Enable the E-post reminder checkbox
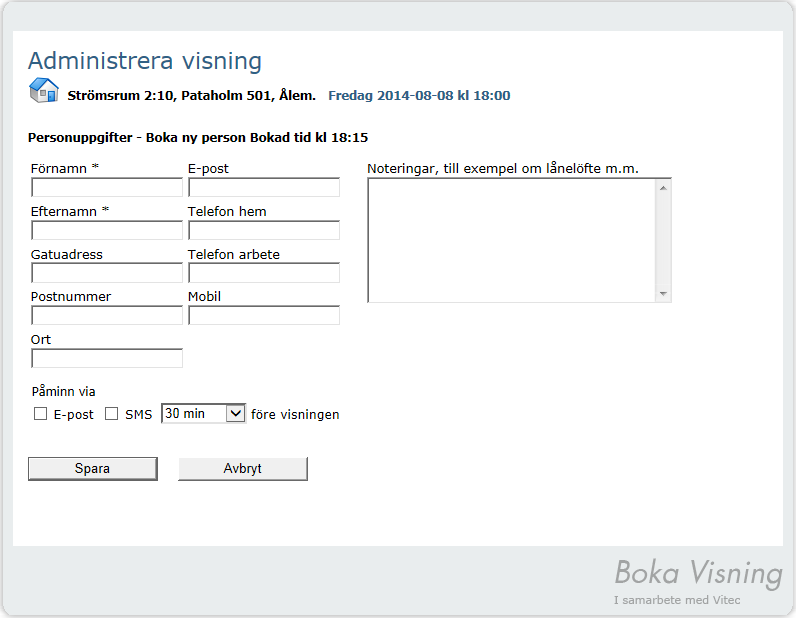796x618 pixels. (x=41, y=414)
